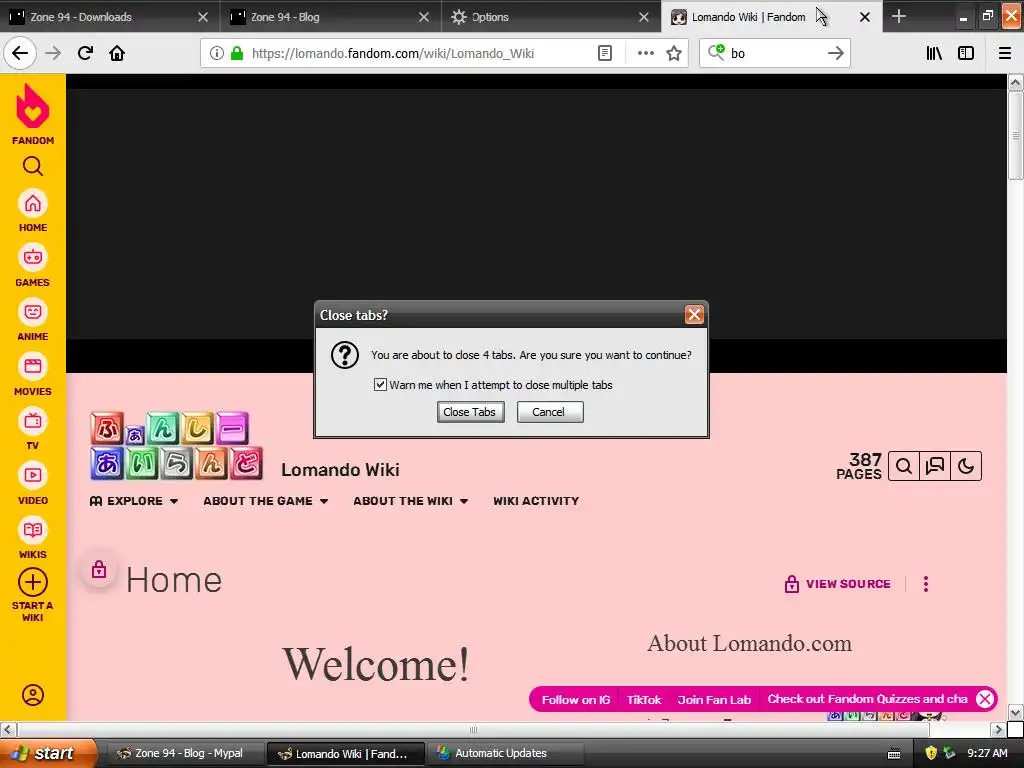Click Follow on IG link

coord(575,699)
